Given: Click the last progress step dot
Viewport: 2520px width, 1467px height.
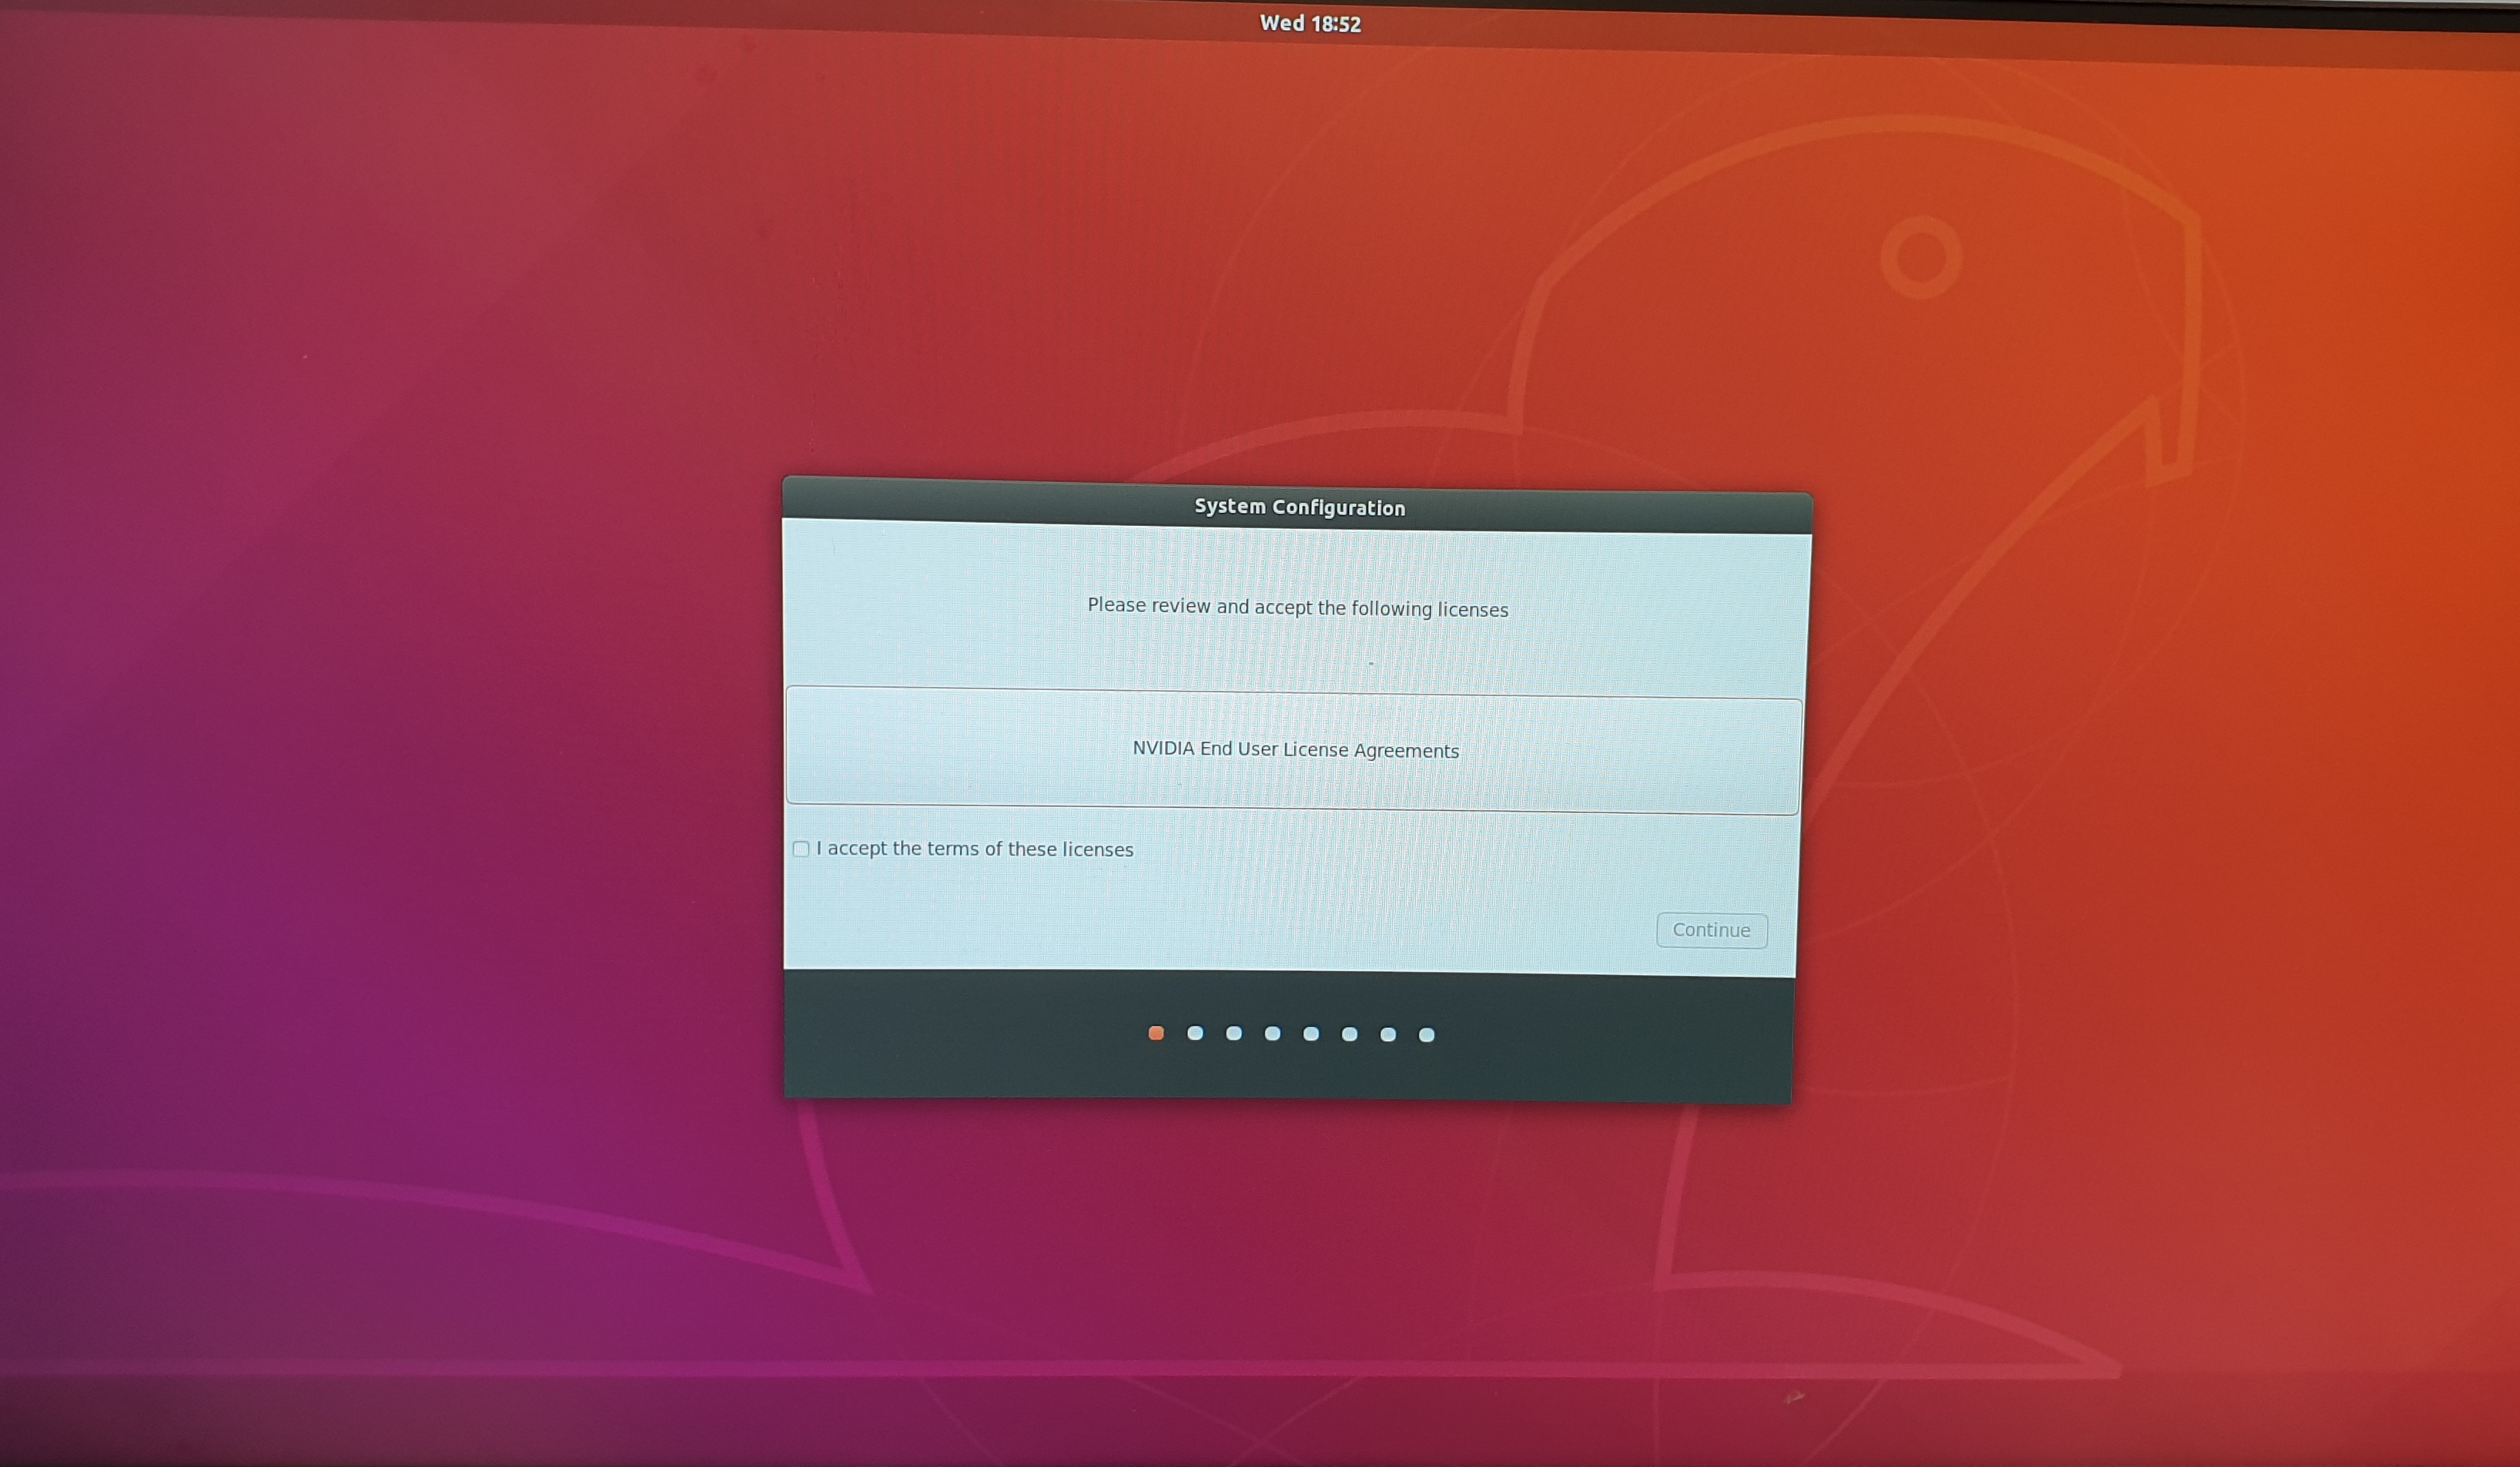Looking at the screenshot, I should pos(1427,1035).
